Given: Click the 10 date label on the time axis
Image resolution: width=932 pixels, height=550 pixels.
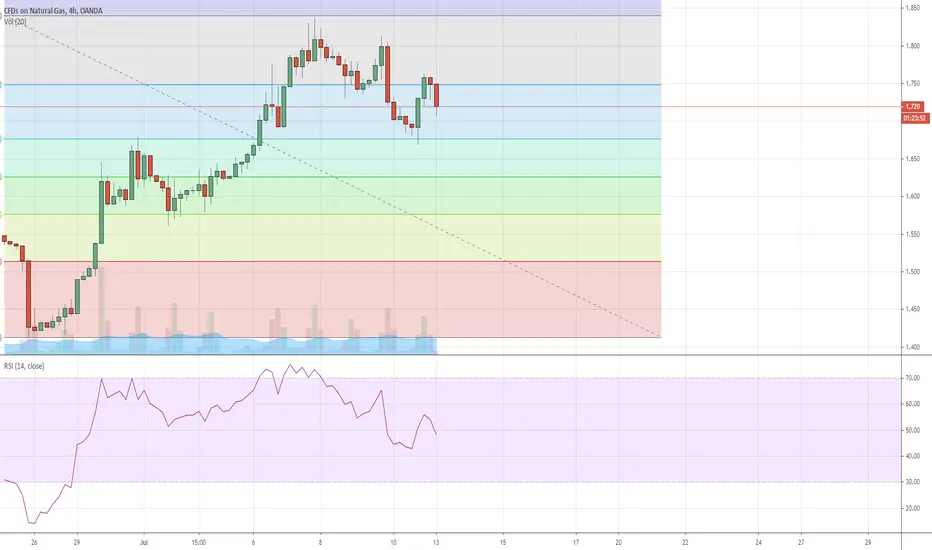Looking at the screenshot, I should [393, 542].
